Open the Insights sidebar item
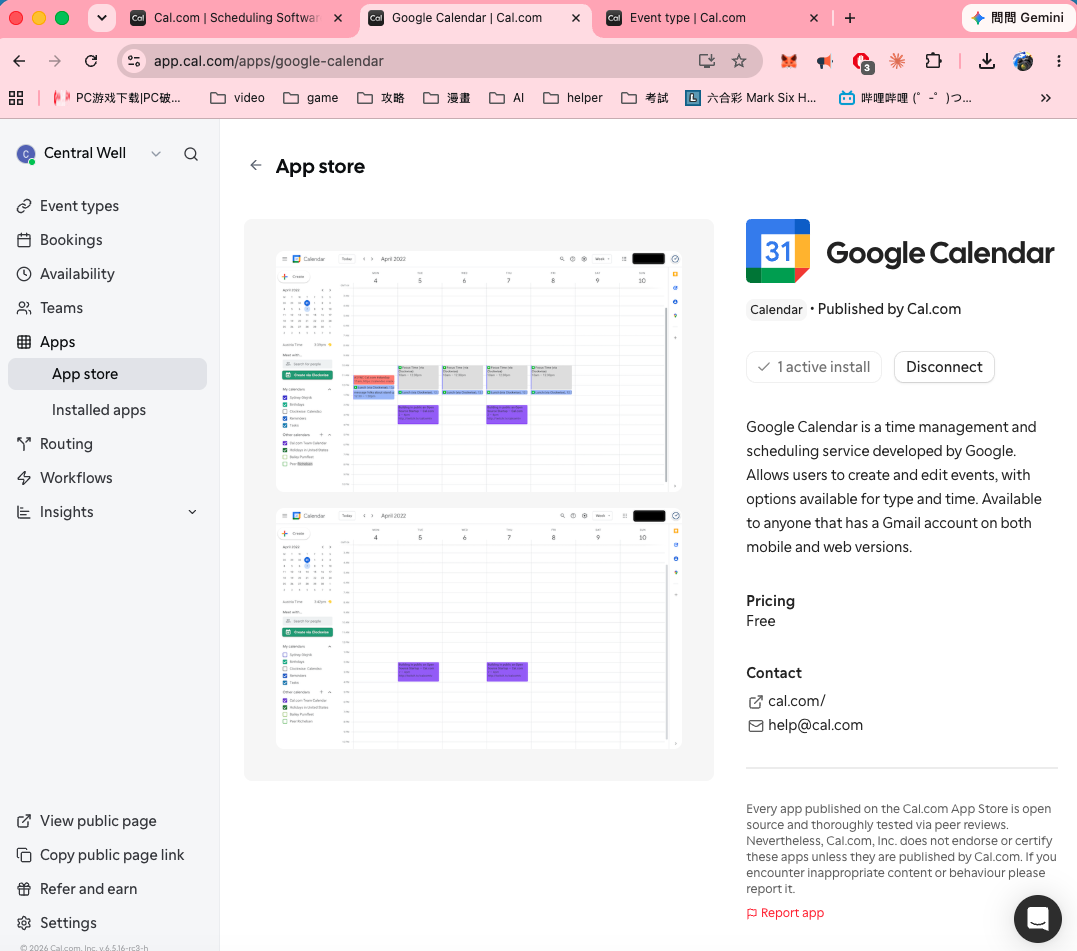This screenshot has height=951, width=1077. pos(67,512)
